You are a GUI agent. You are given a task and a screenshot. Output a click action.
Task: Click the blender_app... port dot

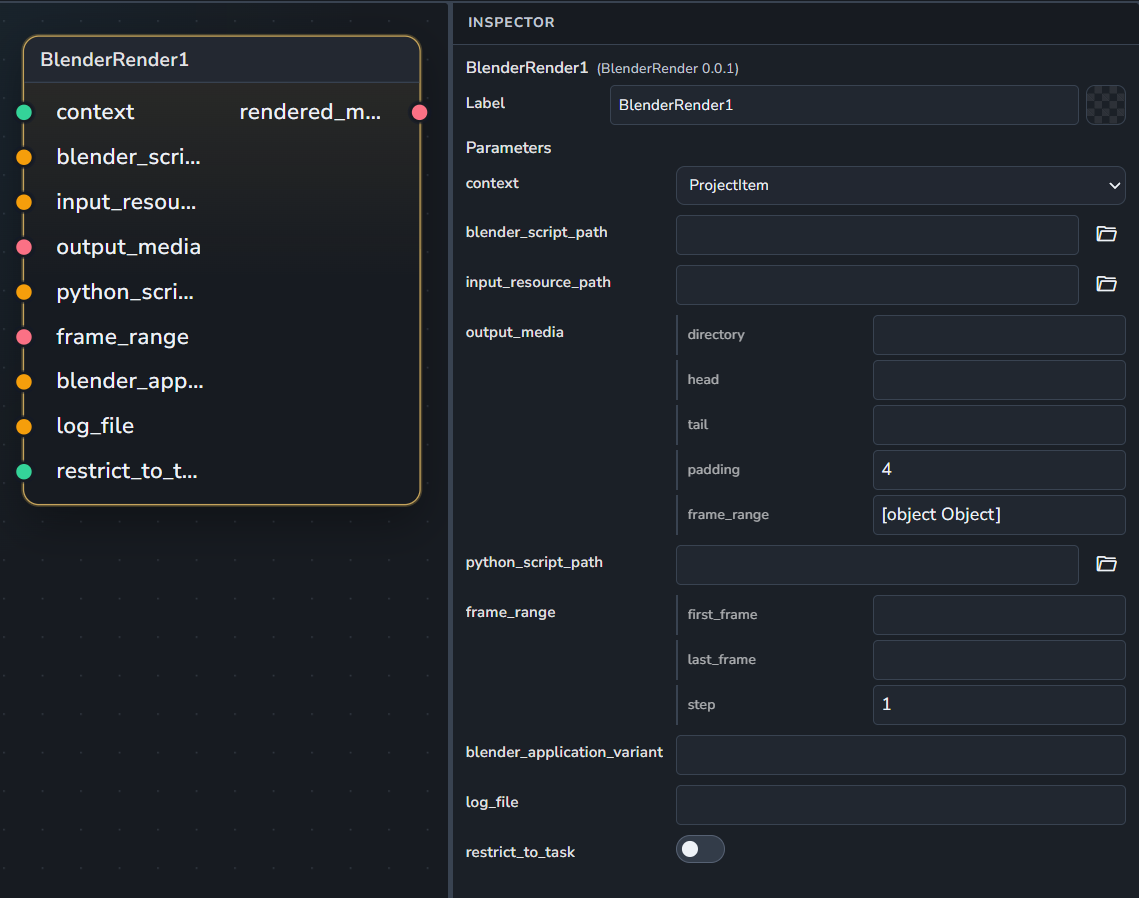pyautogui.click(x=24, y=381)
